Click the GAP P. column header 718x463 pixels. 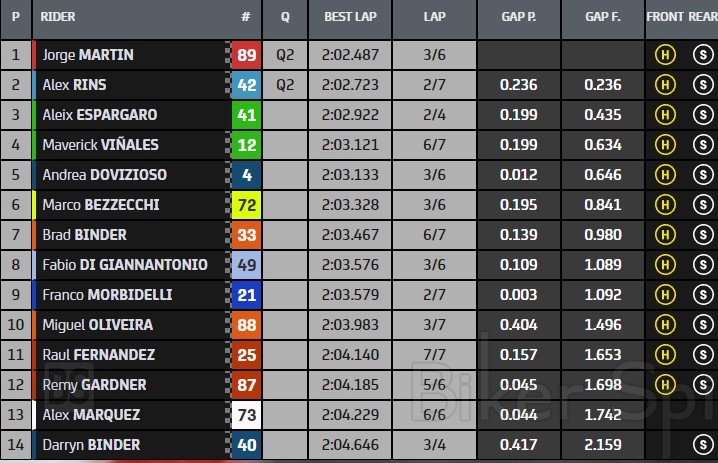(x=518, y=17)
